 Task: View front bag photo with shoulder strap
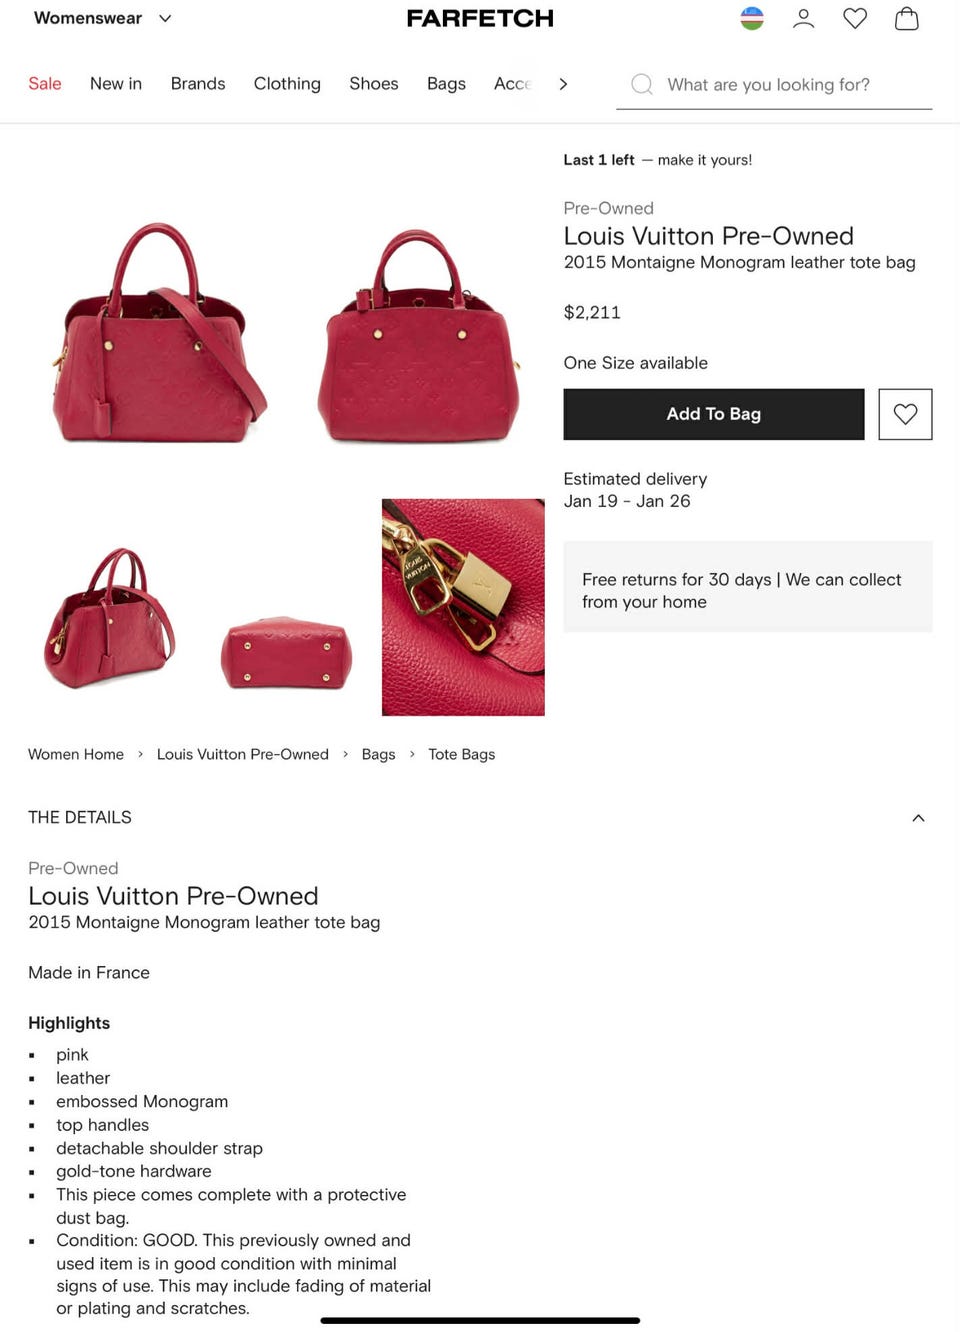[x=157, y=333]
